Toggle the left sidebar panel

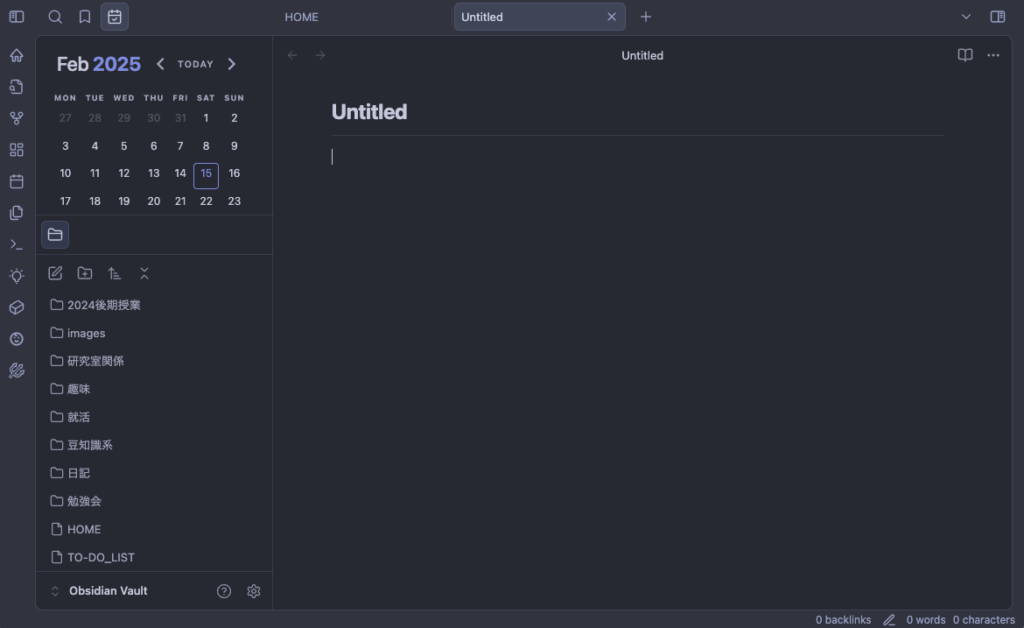tap(17, 17)
